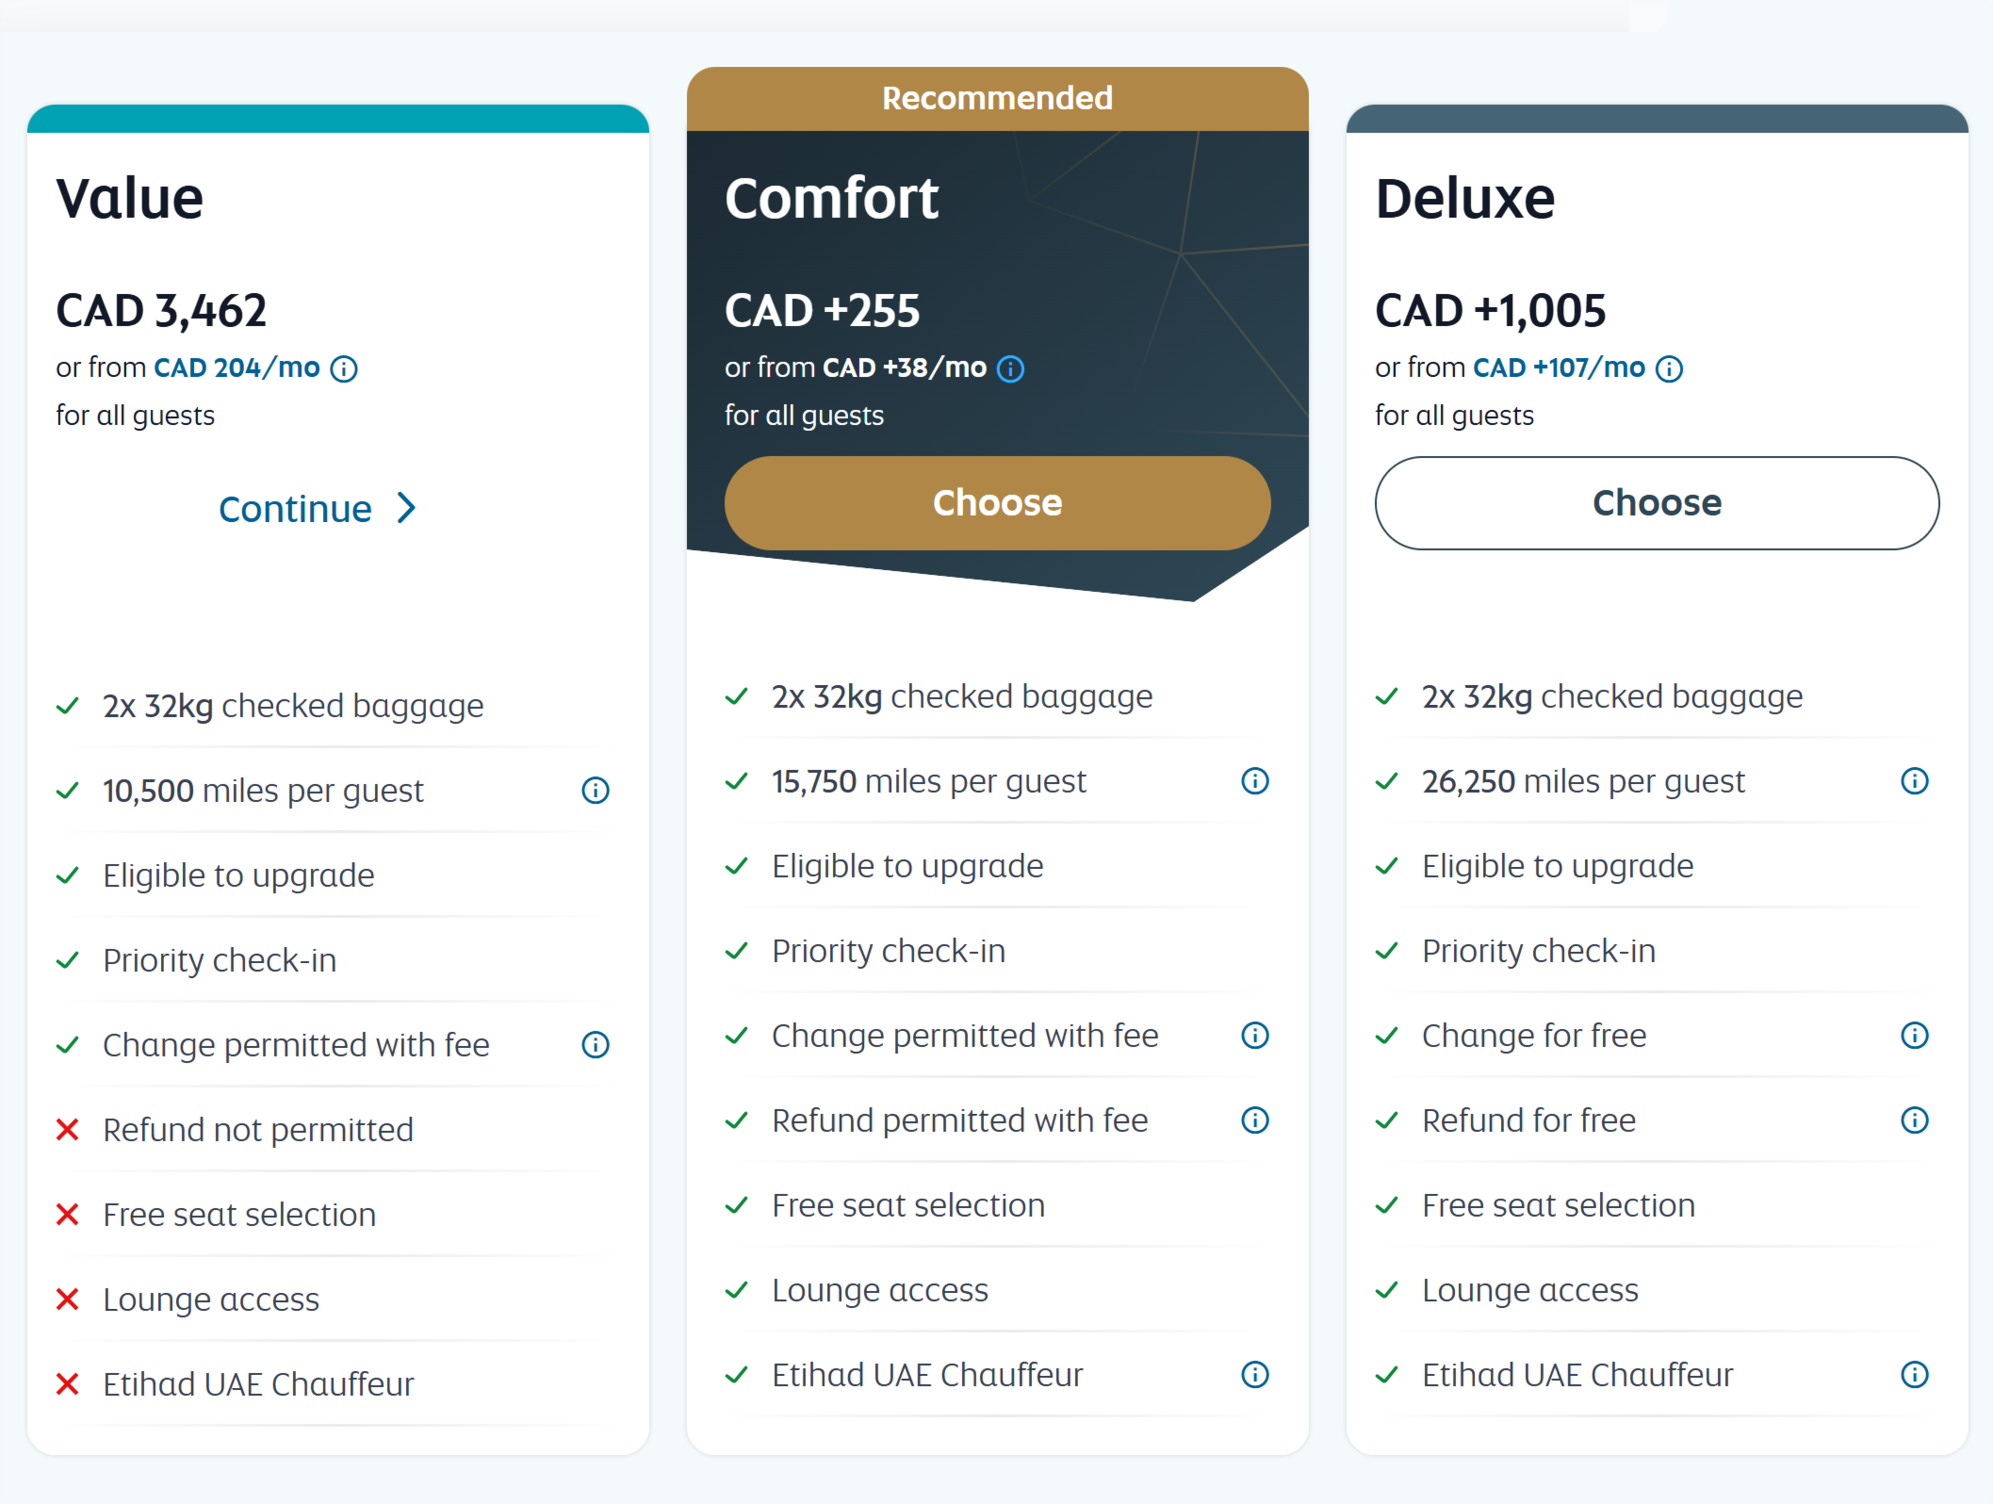Continue with the Value fare
This screenshot has height=1504, width=1993.
(x=296, y=509)
